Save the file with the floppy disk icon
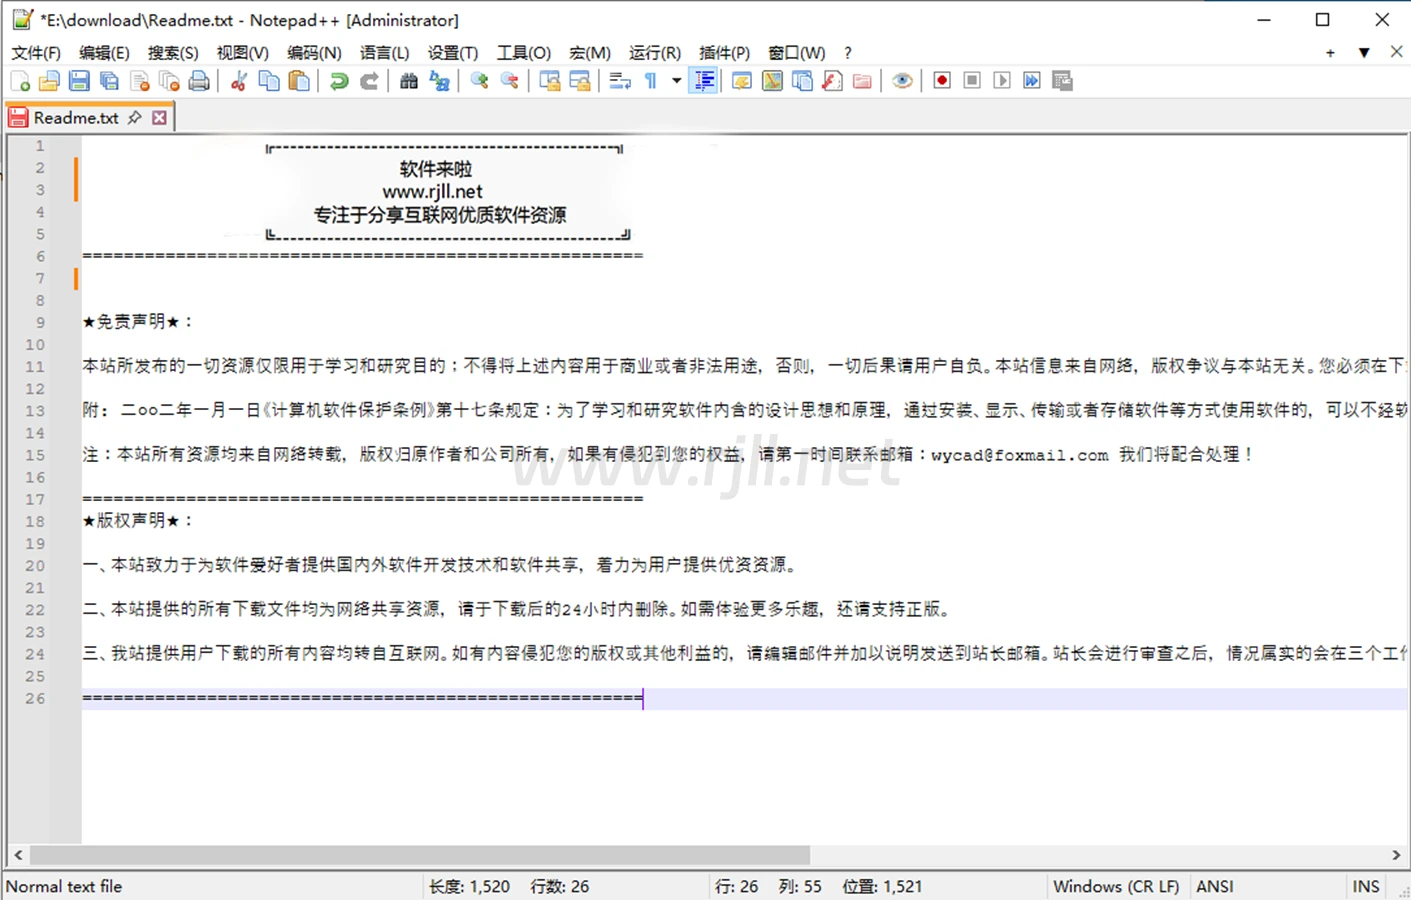The width and height of the screenshot is (1411, 900). coord(79,81)
